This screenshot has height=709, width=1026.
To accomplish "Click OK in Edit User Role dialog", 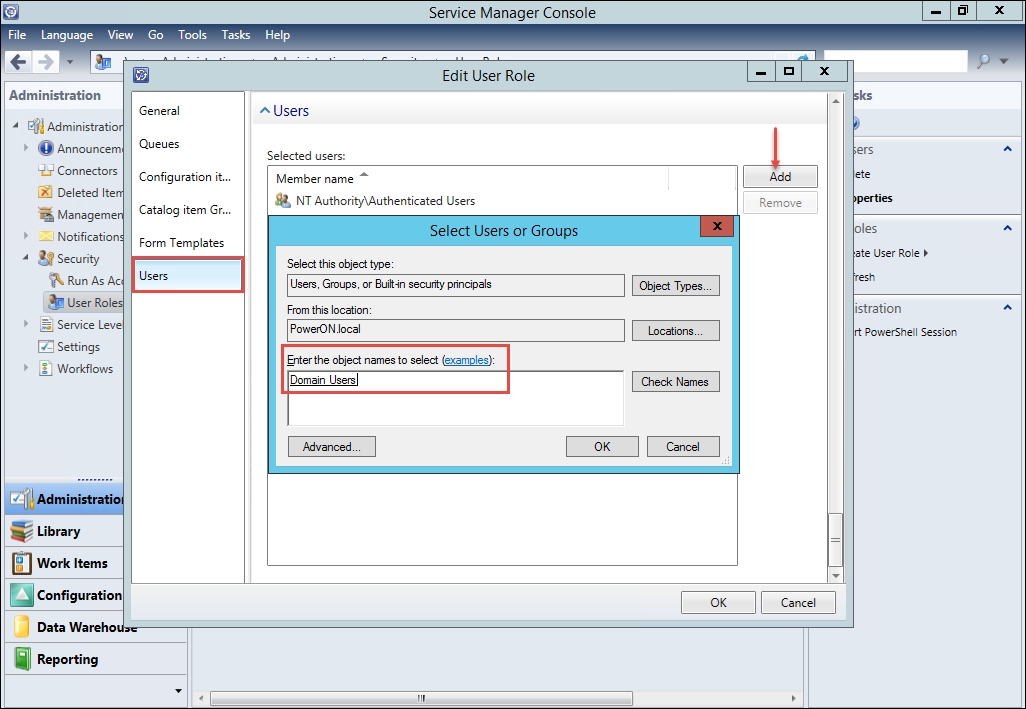I will 718,602.
